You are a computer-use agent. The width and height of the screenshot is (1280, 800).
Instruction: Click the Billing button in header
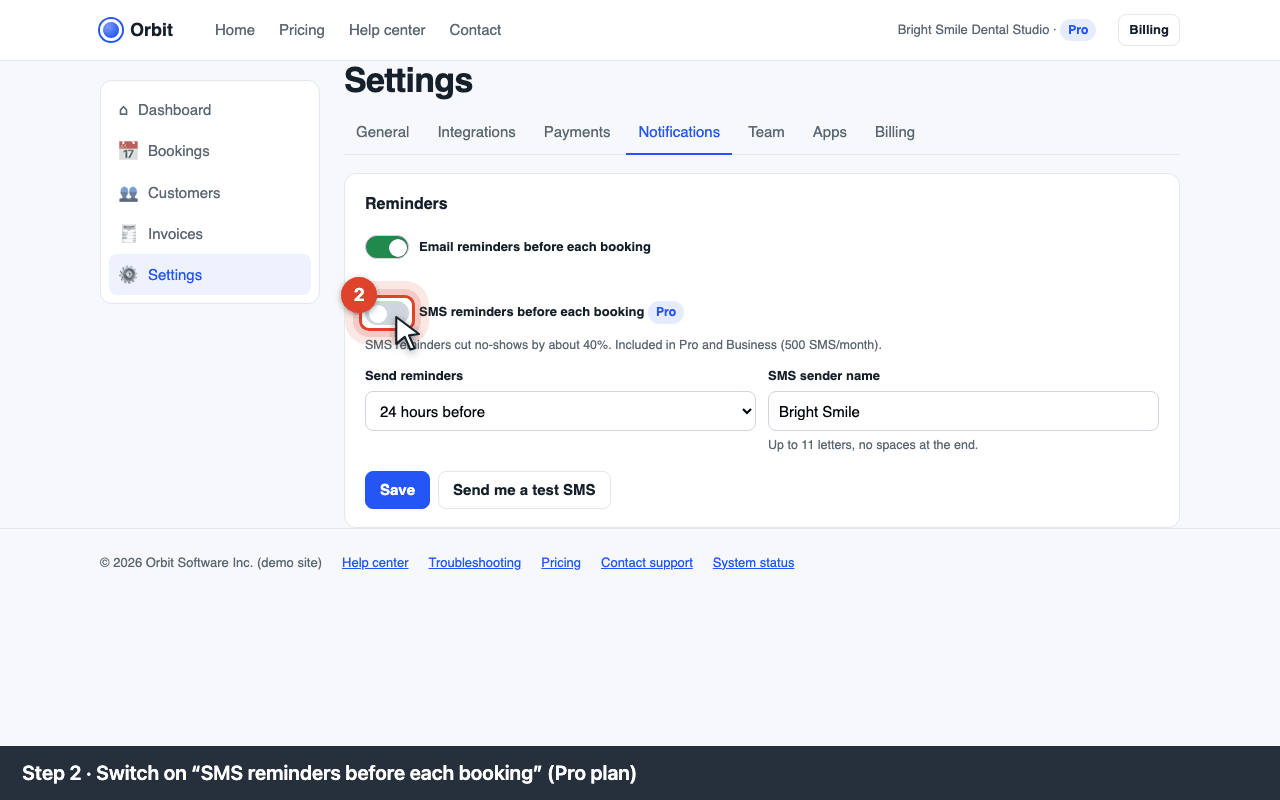pyautogui.click(x=1149, y=30)
